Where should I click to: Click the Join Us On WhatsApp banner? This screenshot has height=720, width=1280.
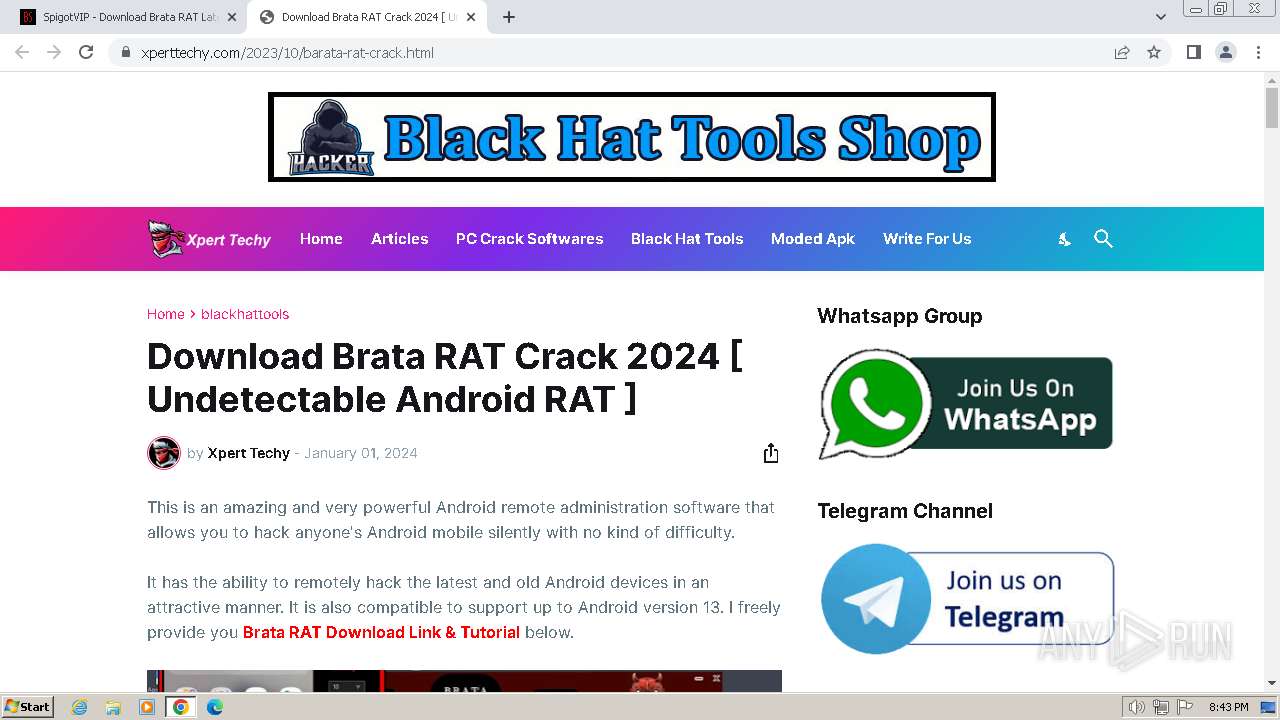tap(965, 404)
